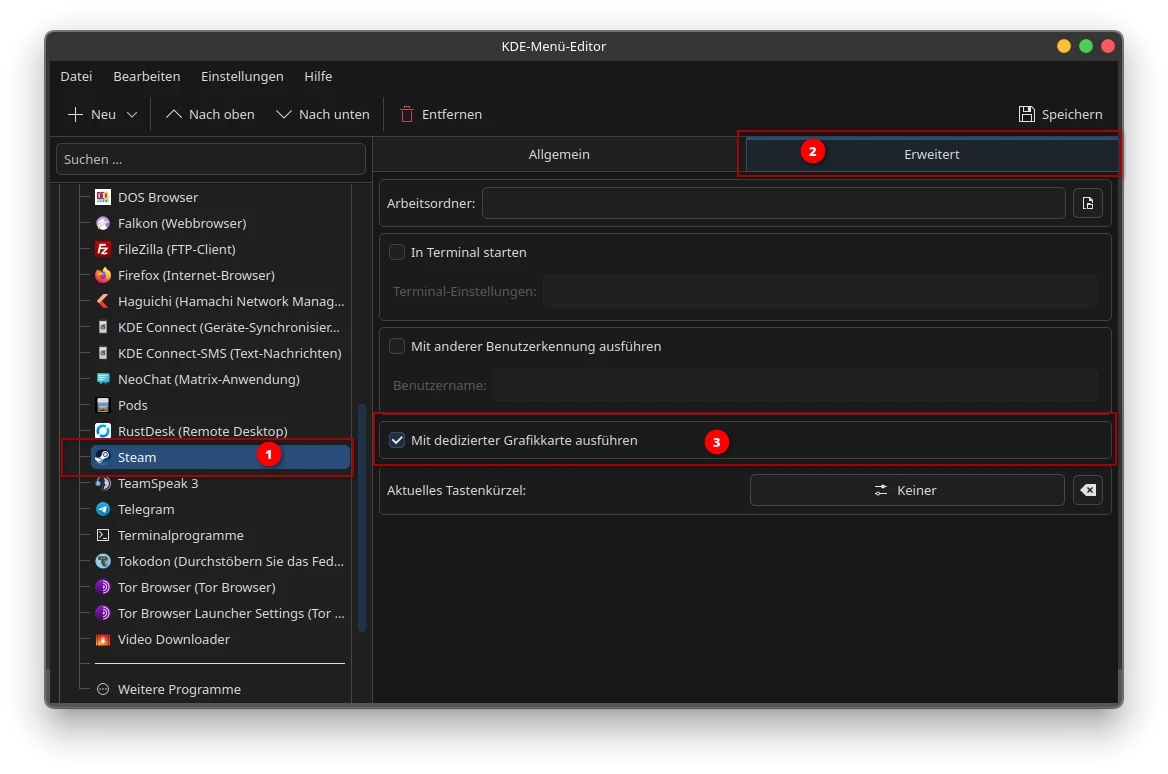Click the Firefox icon in the list

pos(103,276)
